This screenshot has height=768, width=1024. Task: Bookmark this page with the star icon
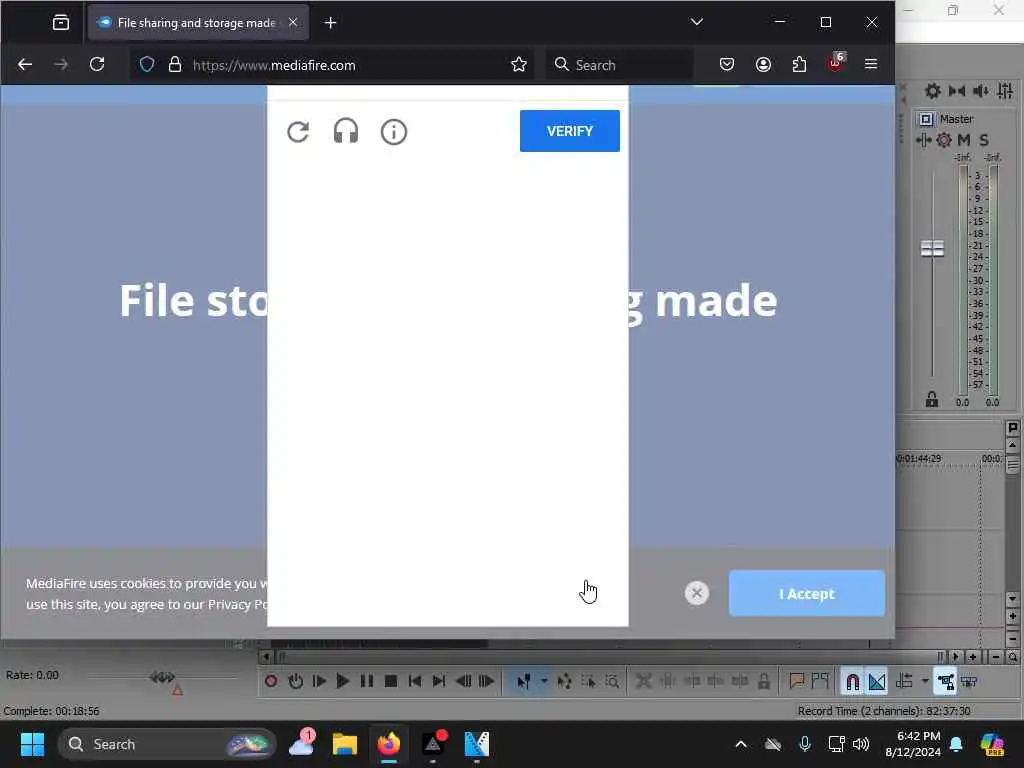coord(519,65)
